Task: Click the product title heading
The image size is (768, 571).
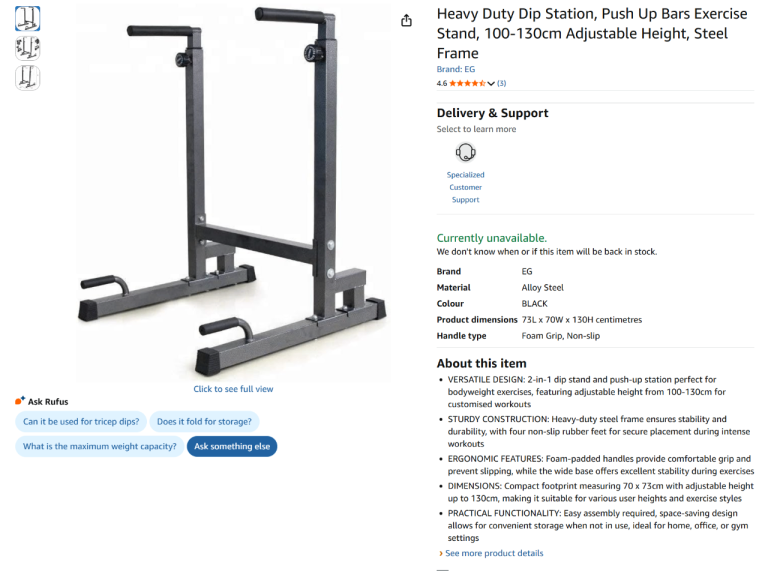Action: click(592, 34)
